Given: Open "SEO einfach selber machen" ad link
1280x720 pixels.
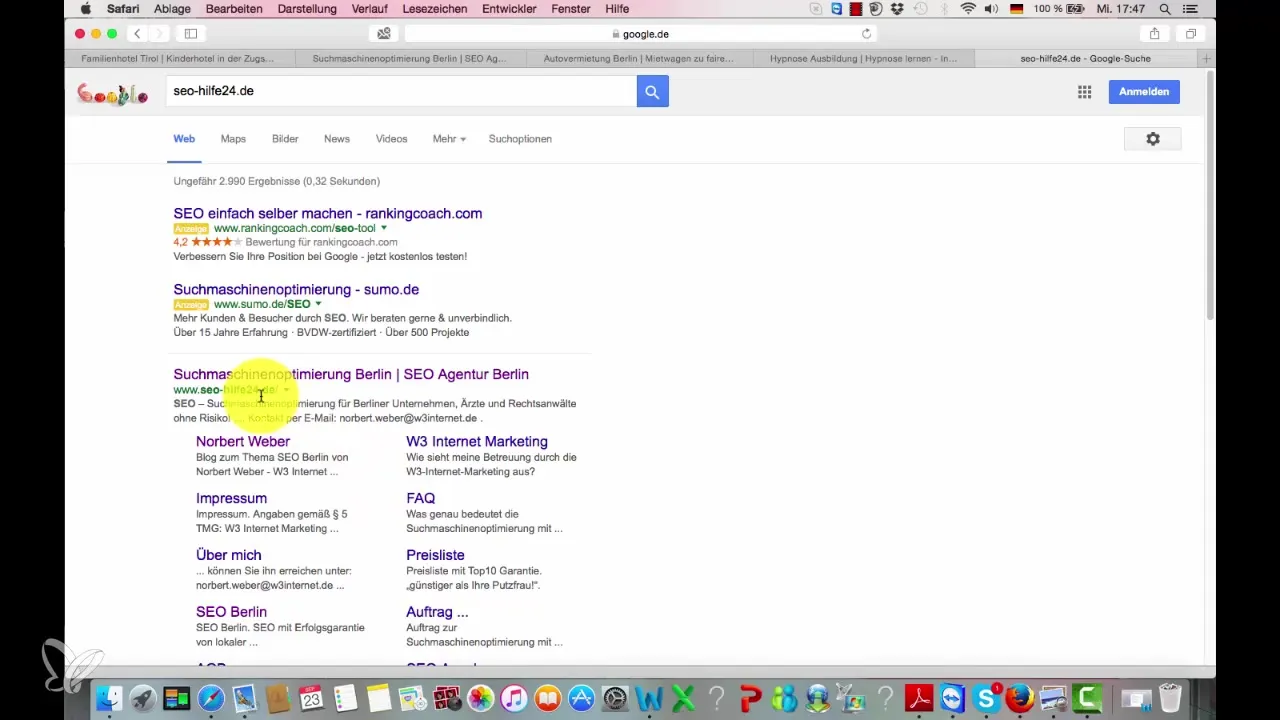Looking at the screenshot, I should point(328,213).
